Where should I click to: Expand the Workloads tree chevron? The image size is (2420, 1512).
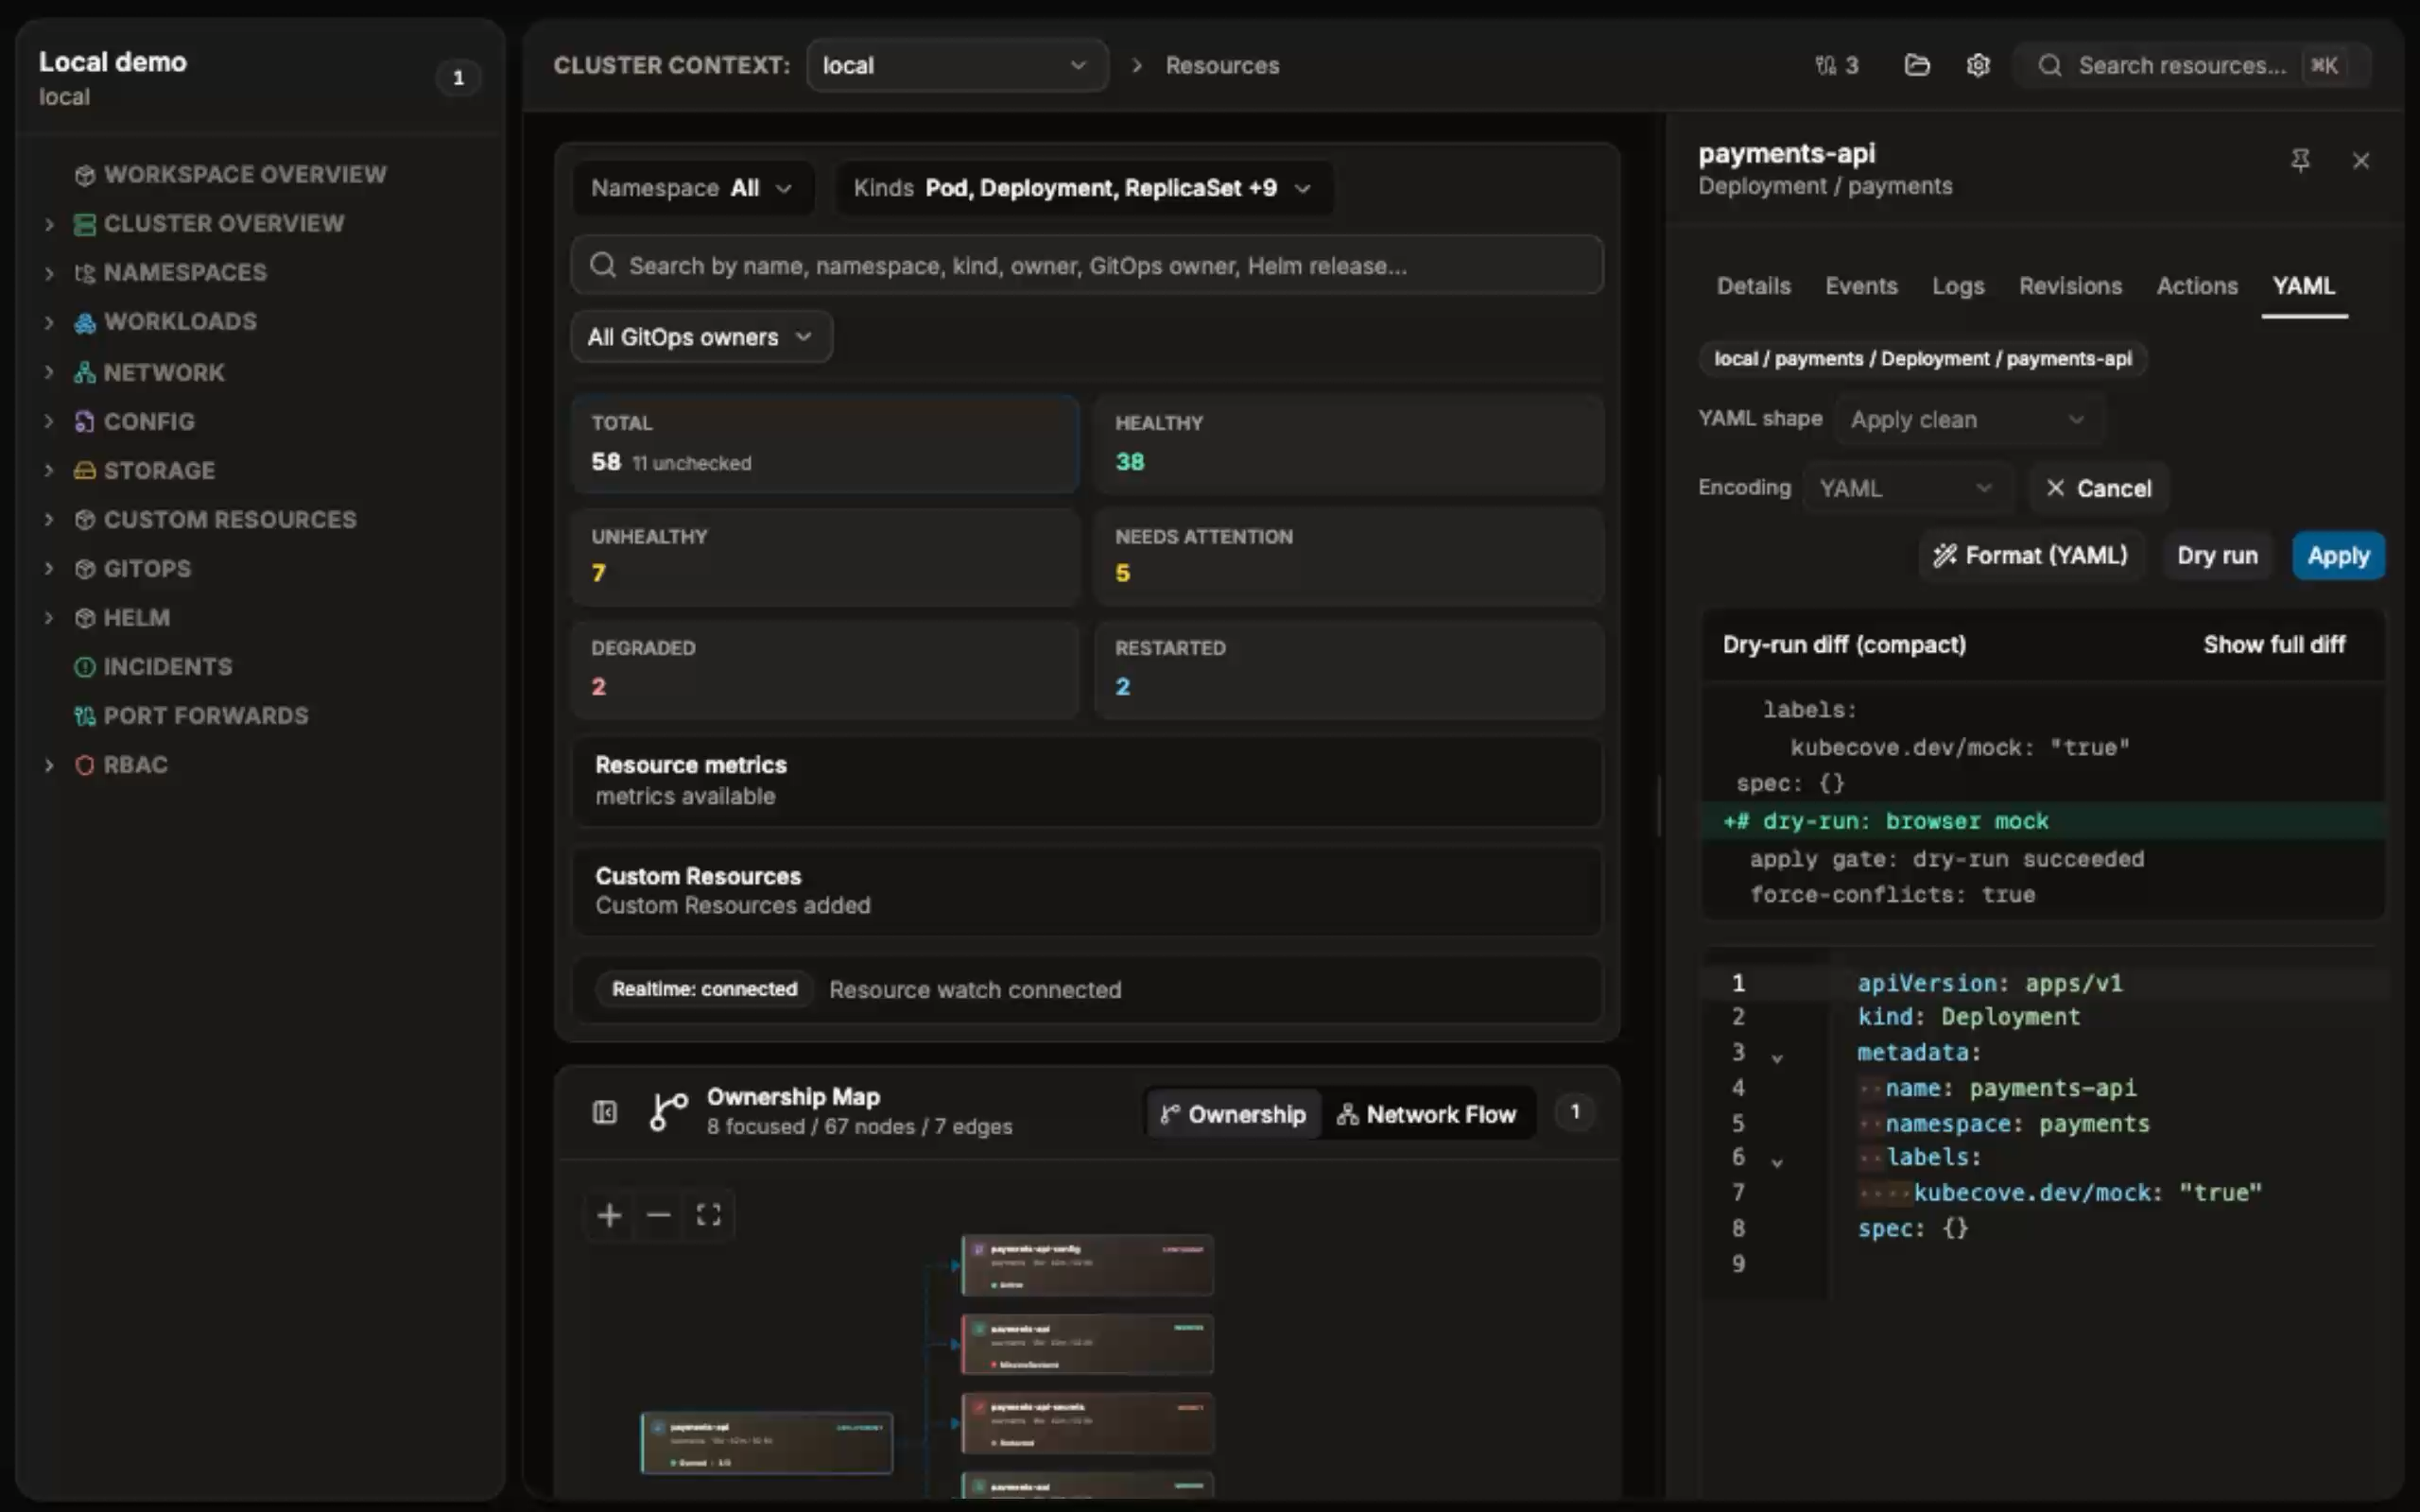click(x=48, y=322)
